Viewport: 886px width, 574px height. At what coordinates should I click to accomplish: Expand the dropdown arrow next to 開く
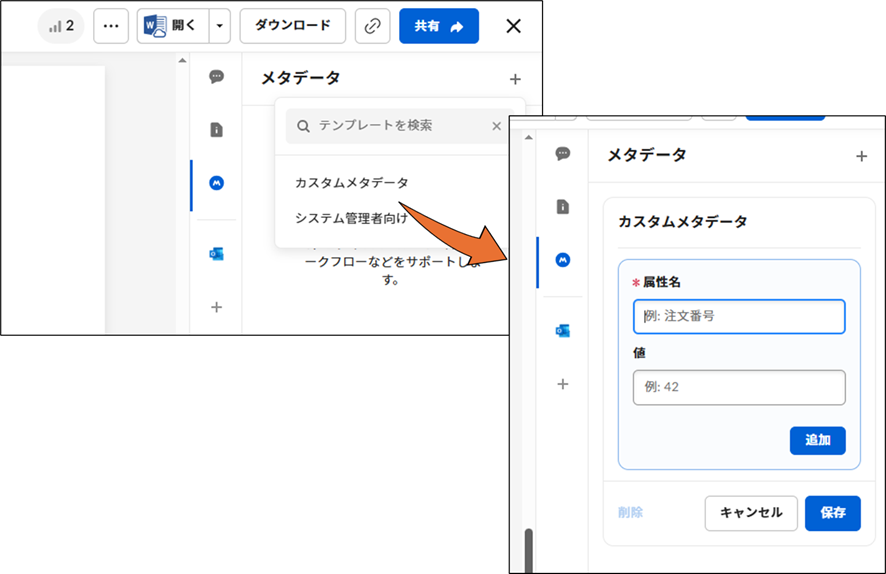click(x=220, y=26)
